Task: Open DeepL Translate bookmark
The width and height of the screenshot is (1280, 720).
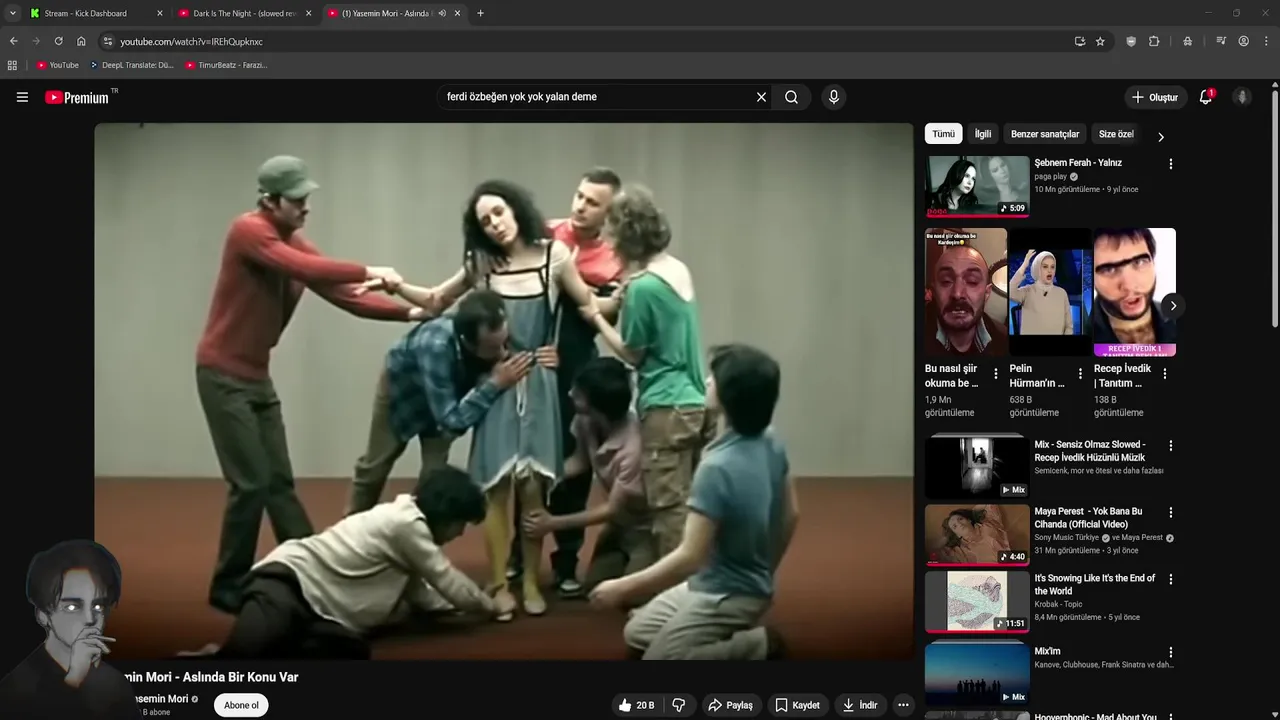Action: 132,65
